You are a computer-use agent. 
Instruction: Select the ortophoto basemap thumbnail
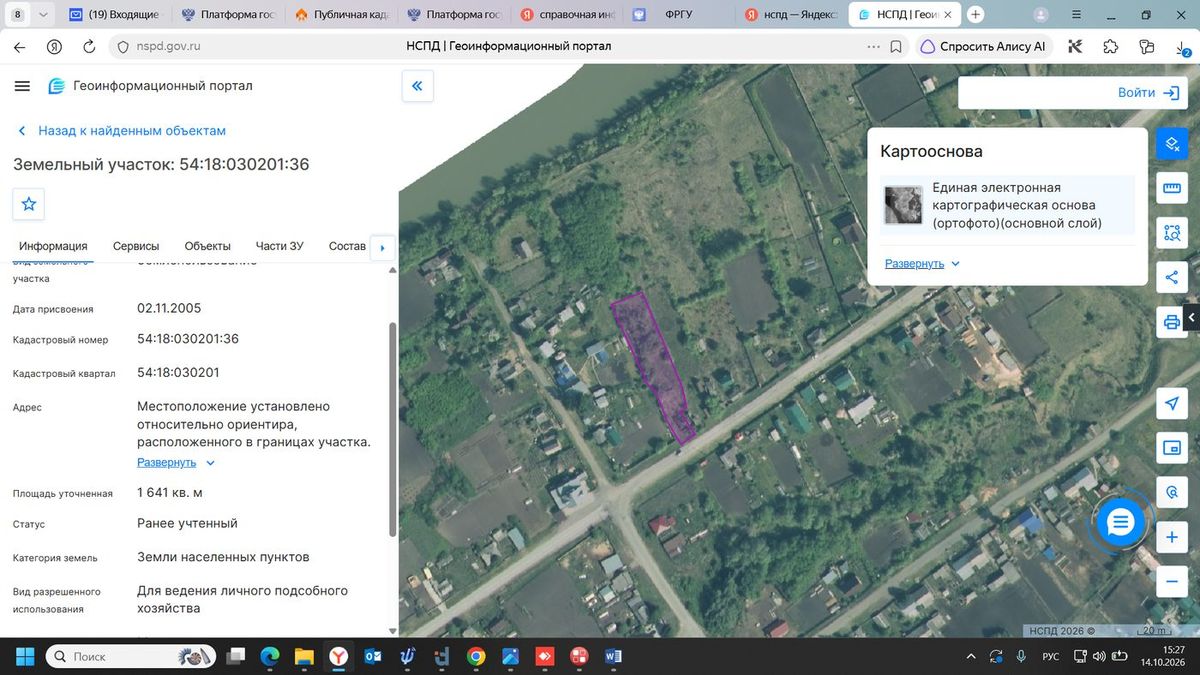point(903,205)
